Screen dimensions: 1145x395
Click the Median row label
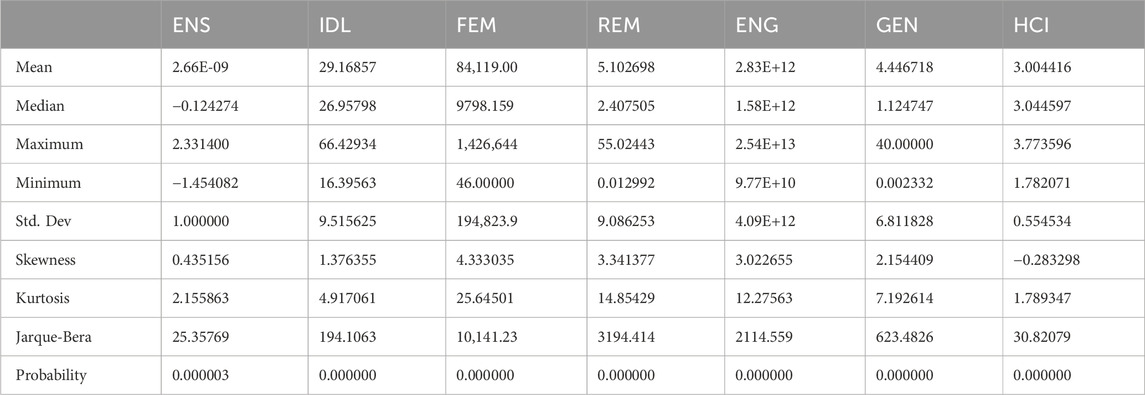(39, 106)
